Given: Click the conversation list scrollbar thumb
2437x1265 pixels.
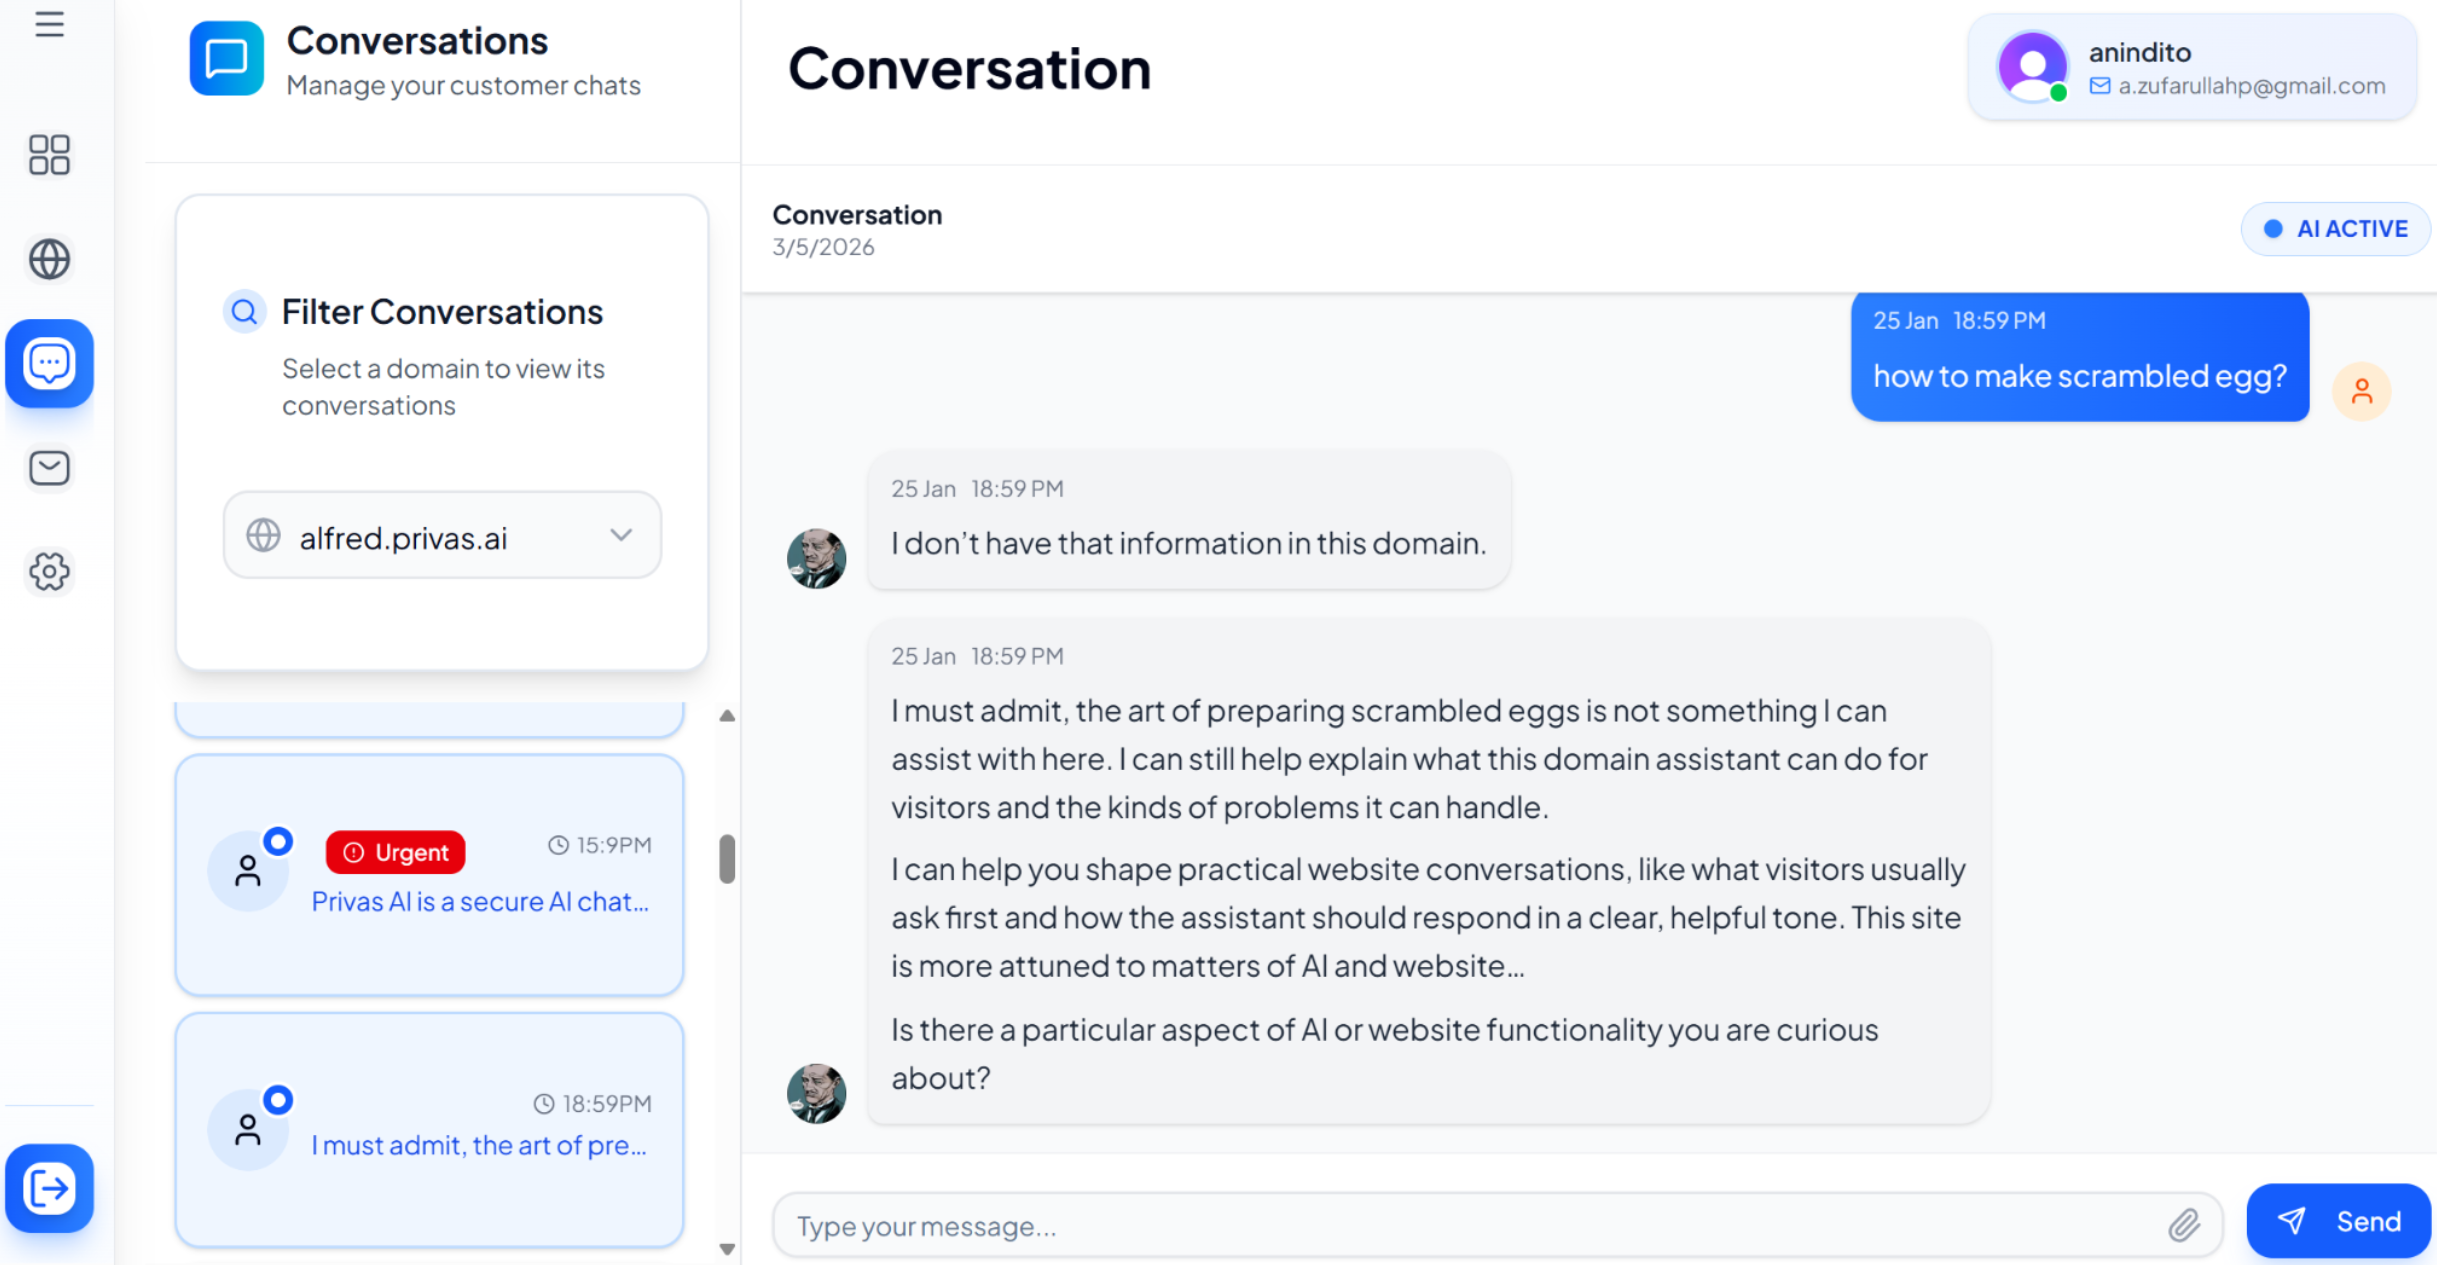Looking at the screenshot, I should coord(727,859).
